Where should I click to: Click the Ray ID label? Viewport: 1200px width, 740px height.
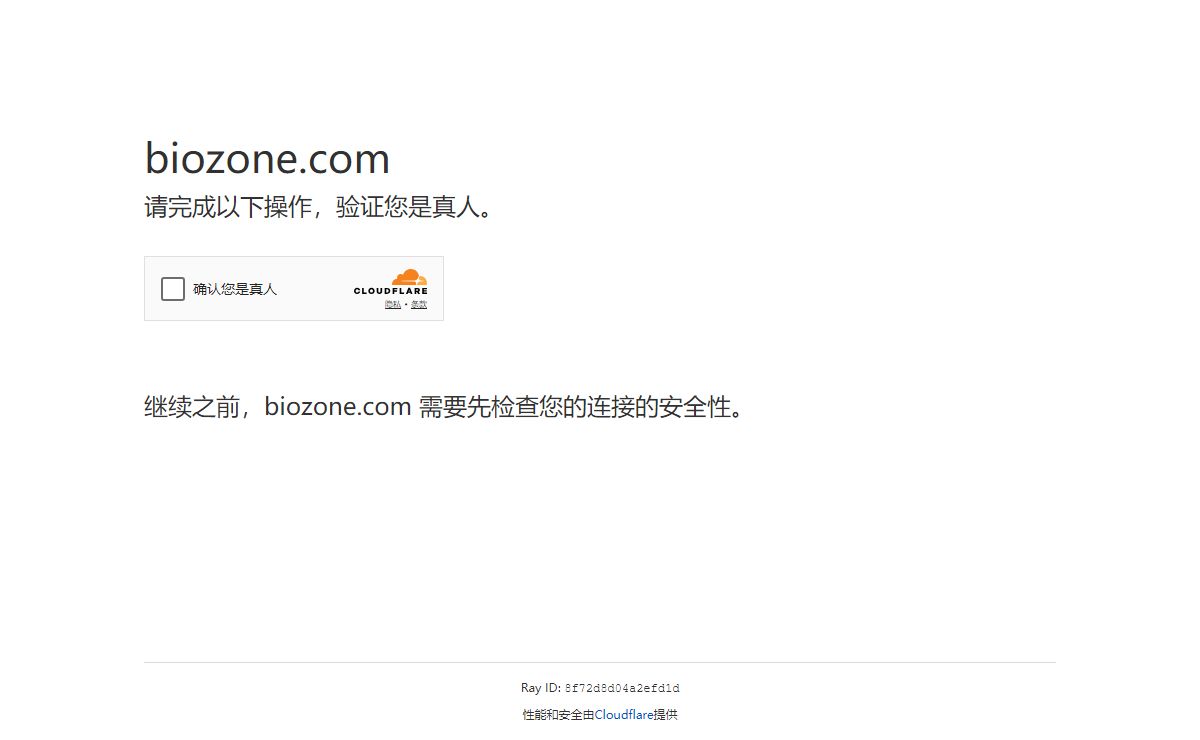(x=541, y=688)
